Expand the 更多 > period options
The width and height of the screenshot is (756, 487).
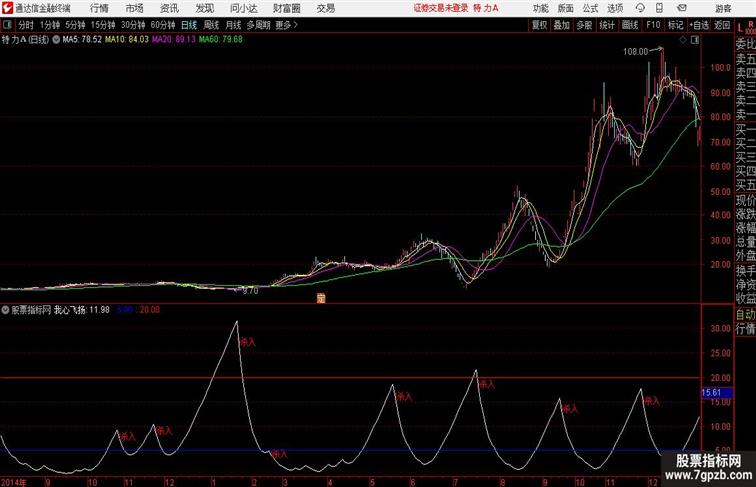point(286,25)
